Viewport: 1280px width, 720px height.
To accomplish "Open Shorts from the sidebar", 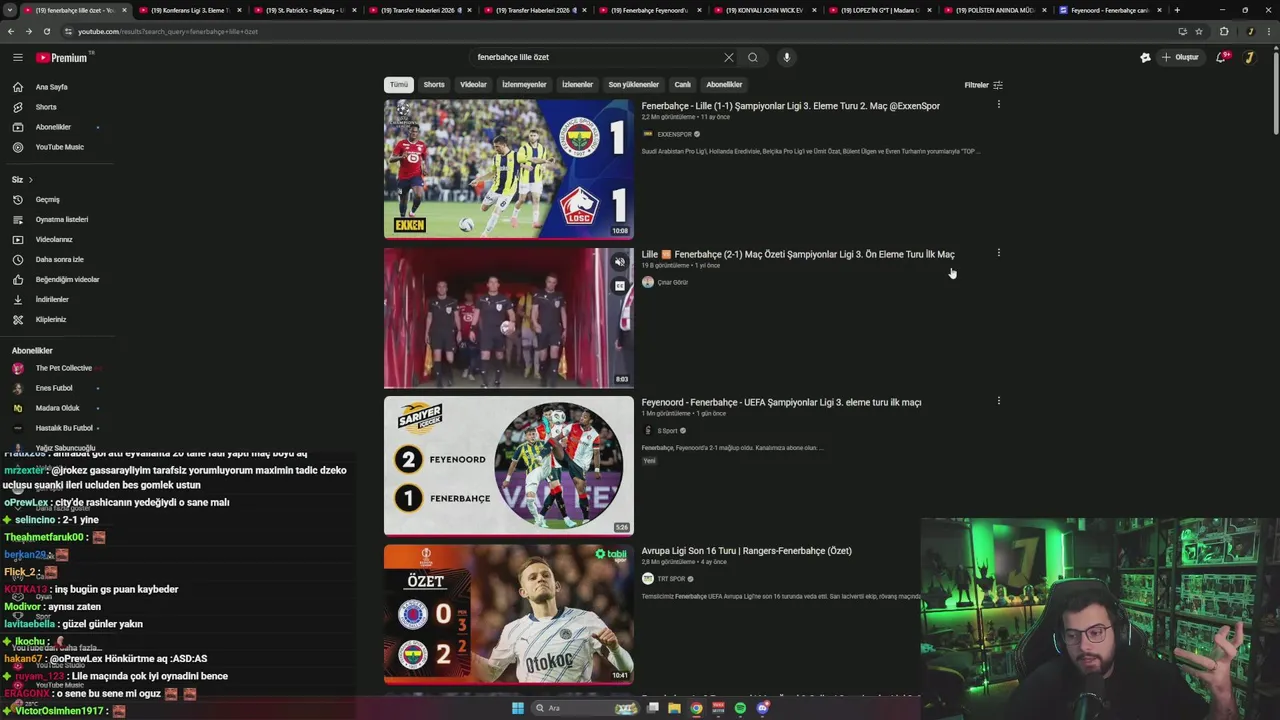I will pyautogui.click(x=46, y=107).
